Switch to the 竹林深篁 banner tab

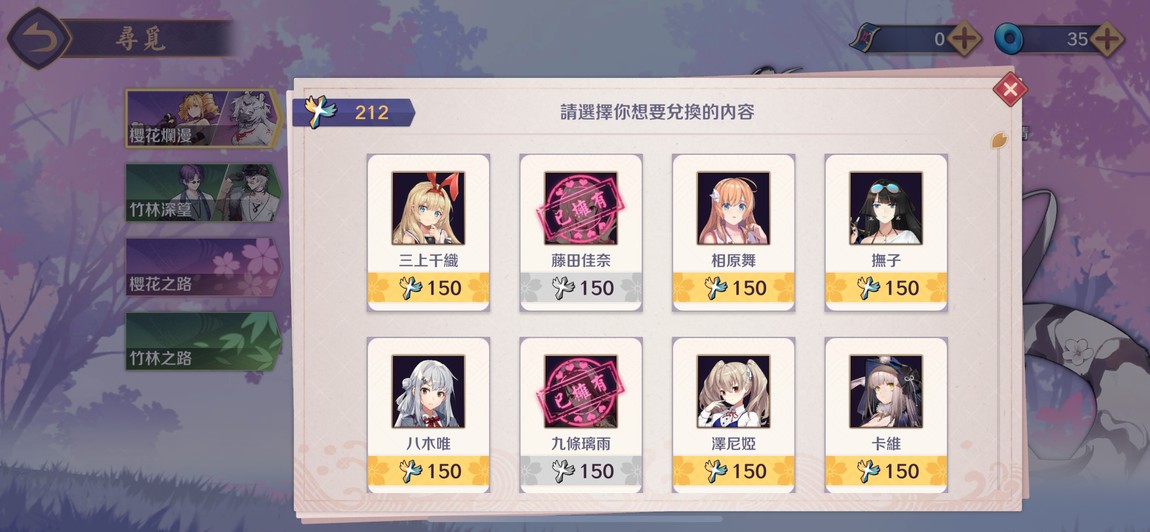pos(203,193)
